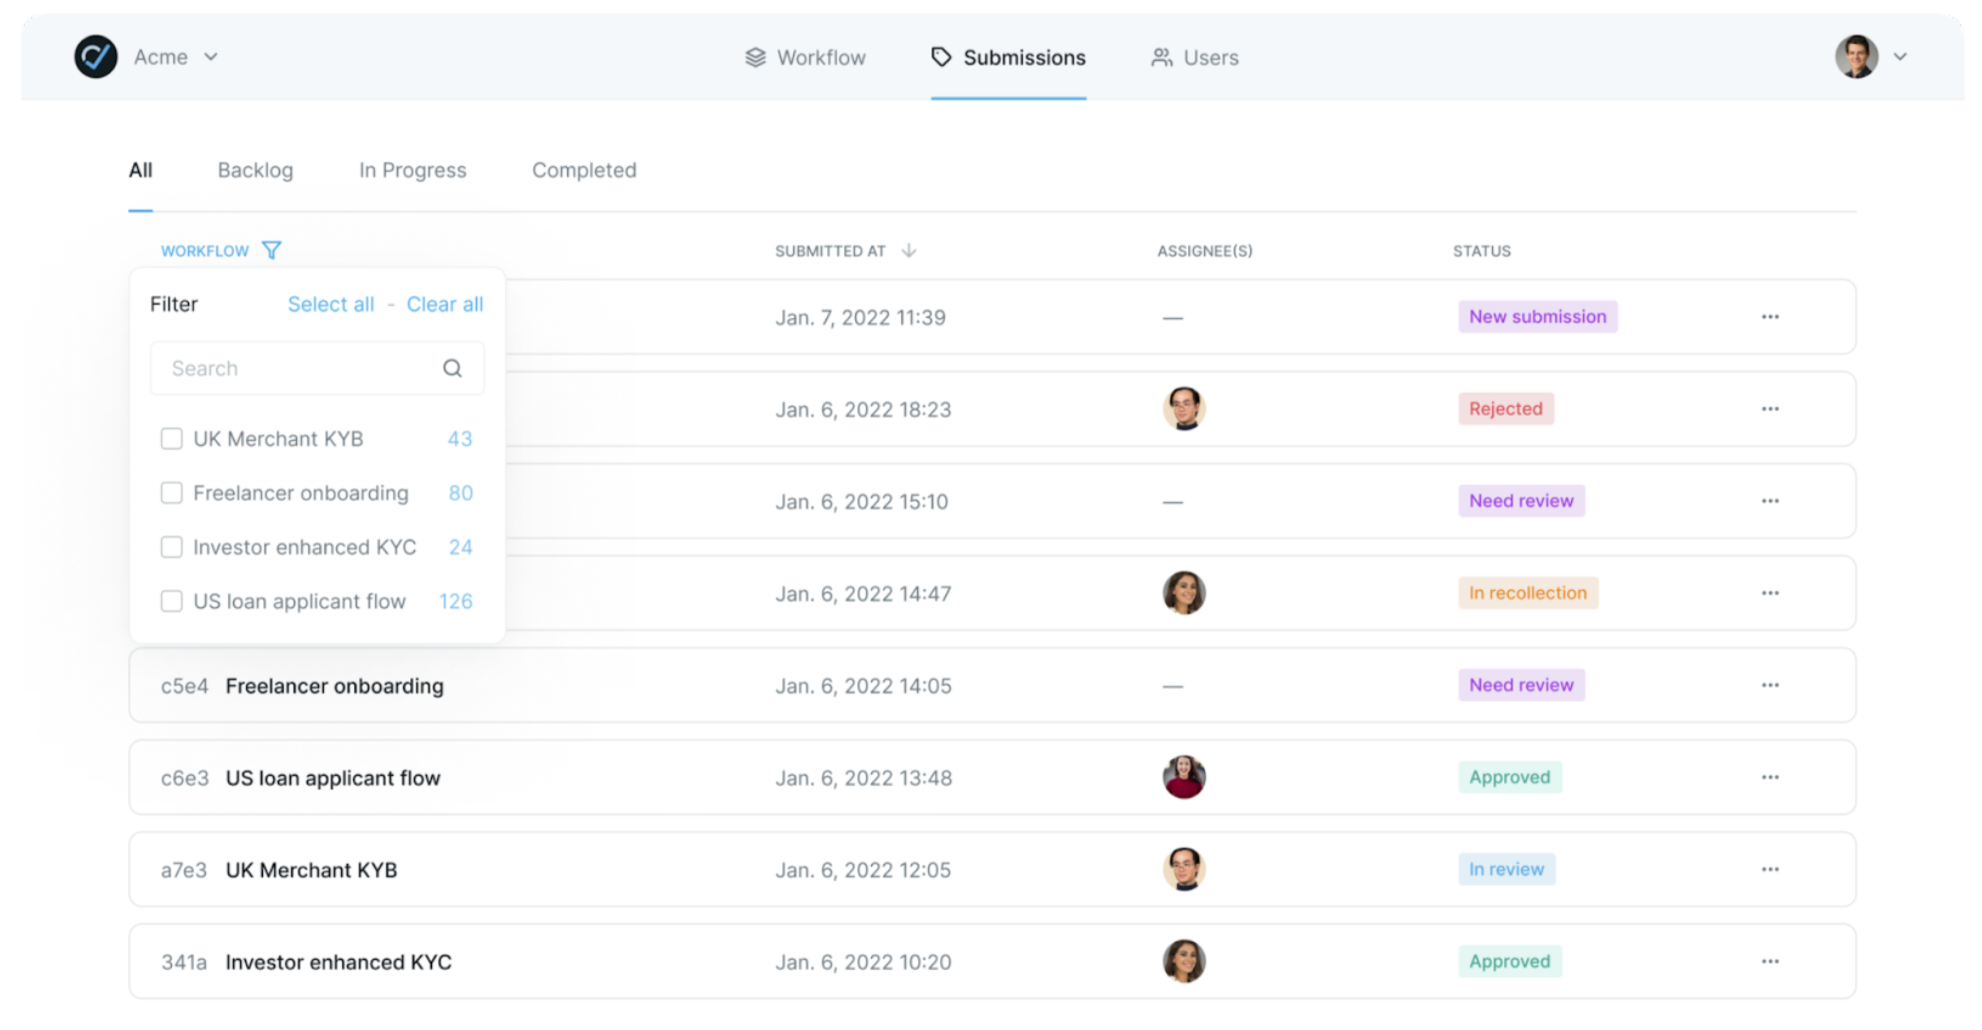The image size is (1982, 1030).
Task: Open the user profile menu chevron
Action: pyautogui.click(x=1900, y=57)
